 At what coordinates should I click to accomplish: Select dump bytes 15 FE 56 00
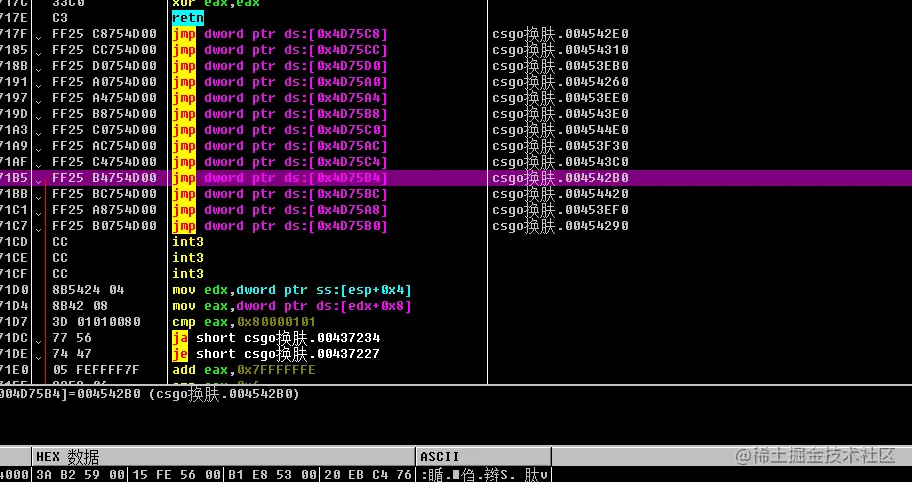coord(175,474)
